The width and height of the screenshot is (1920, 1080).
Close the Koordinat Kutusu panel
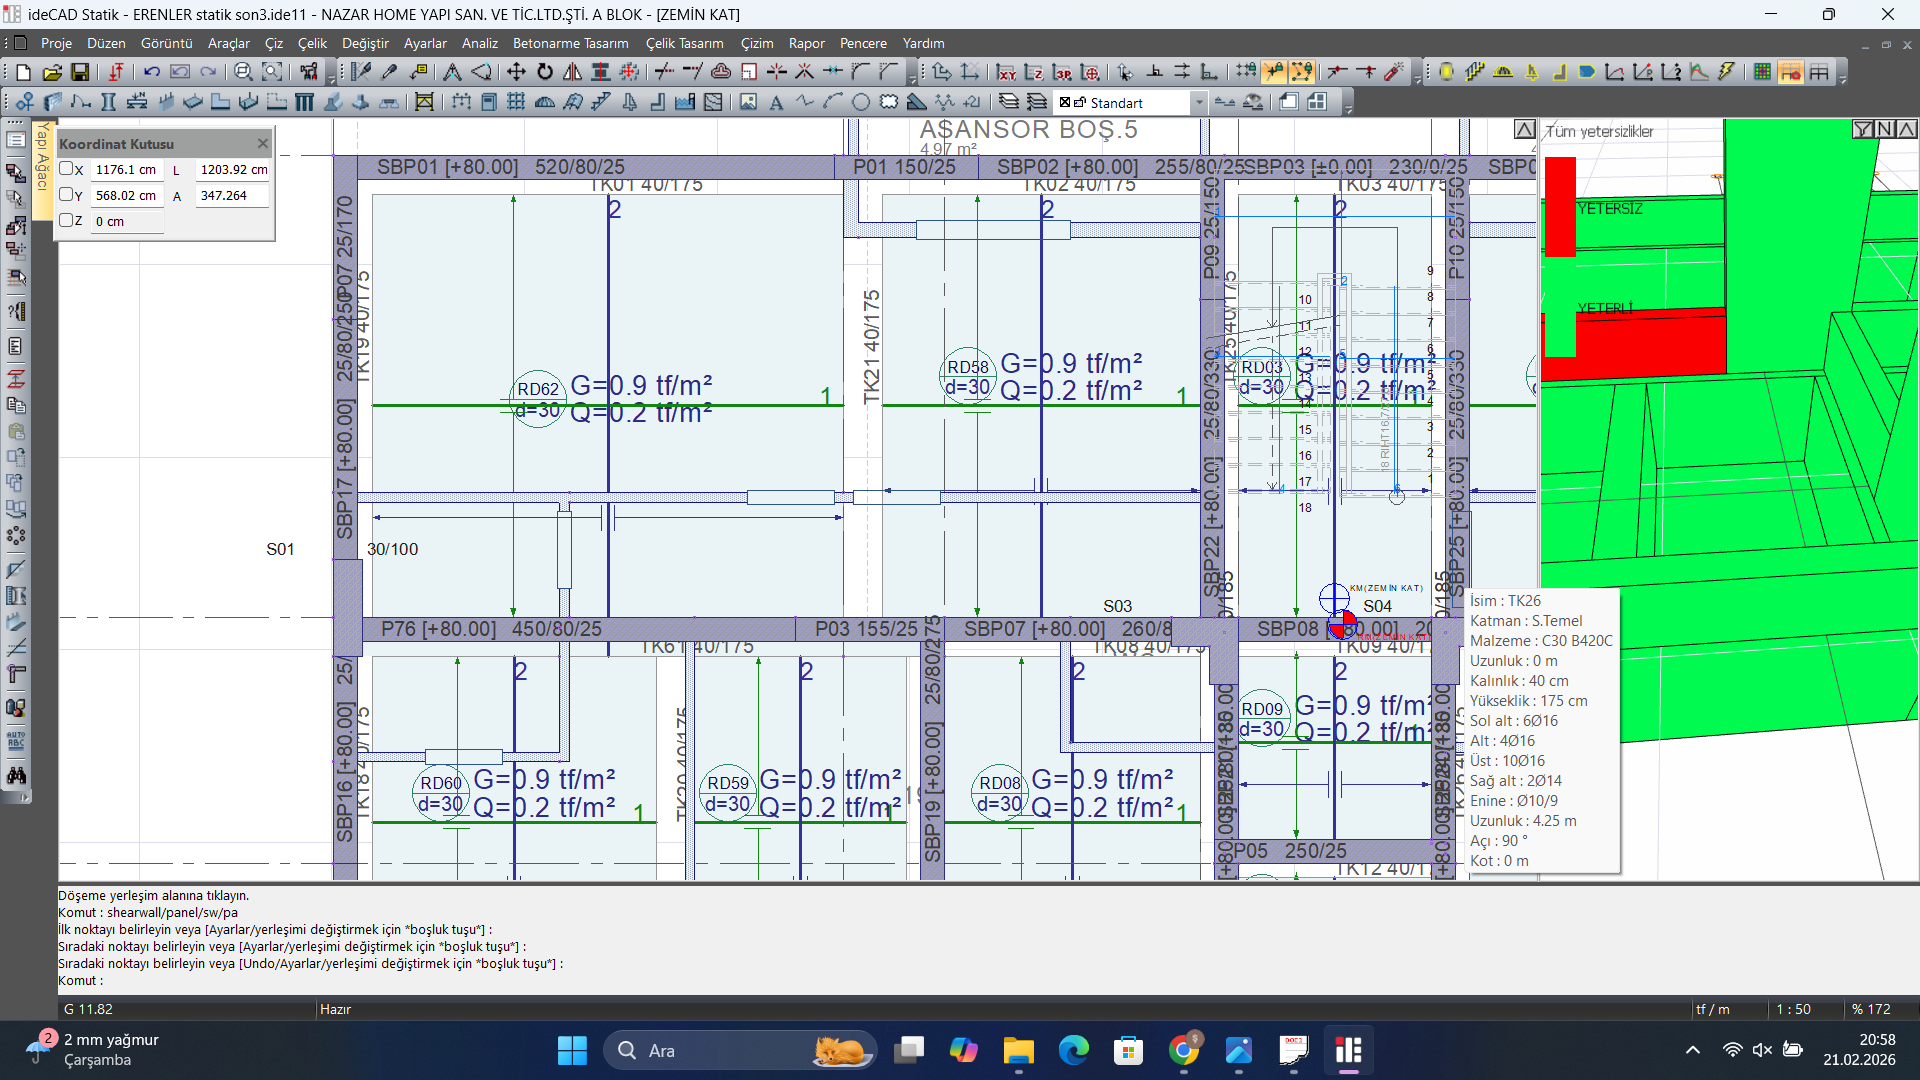tap(263, 144)
